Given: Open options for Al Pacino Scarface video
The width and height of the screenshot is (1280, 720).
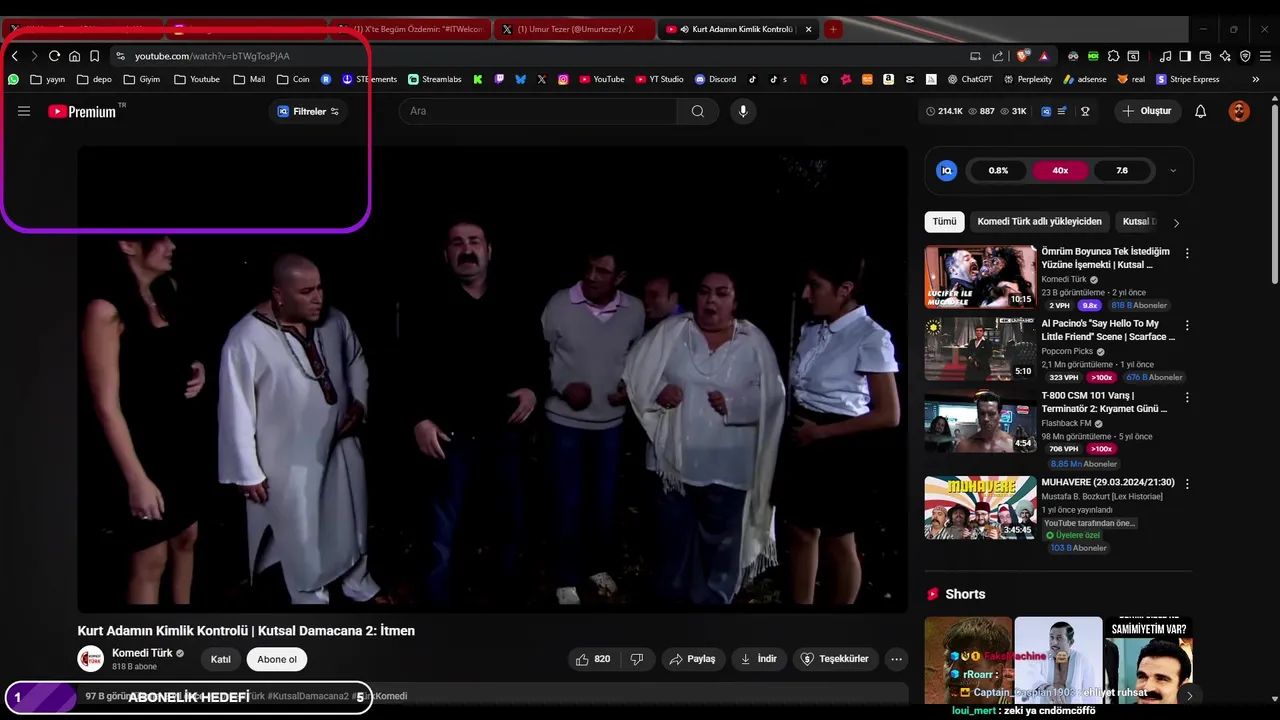Looking at the screenshot, I should [x=1187, y=326].
